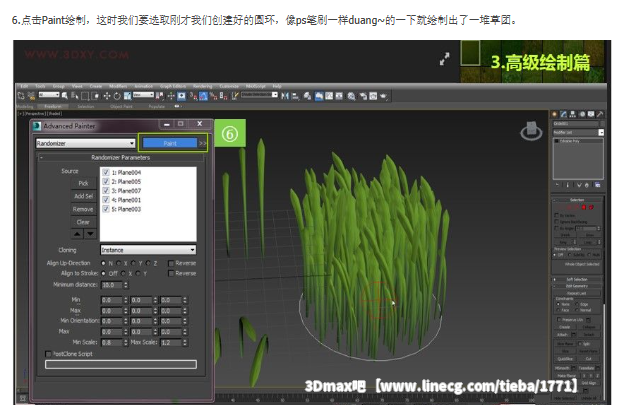Move source item up with arrow
Image resolution: width=617 pixels, height=405 pixels.
pyautogui.click(x=77, y=234)
